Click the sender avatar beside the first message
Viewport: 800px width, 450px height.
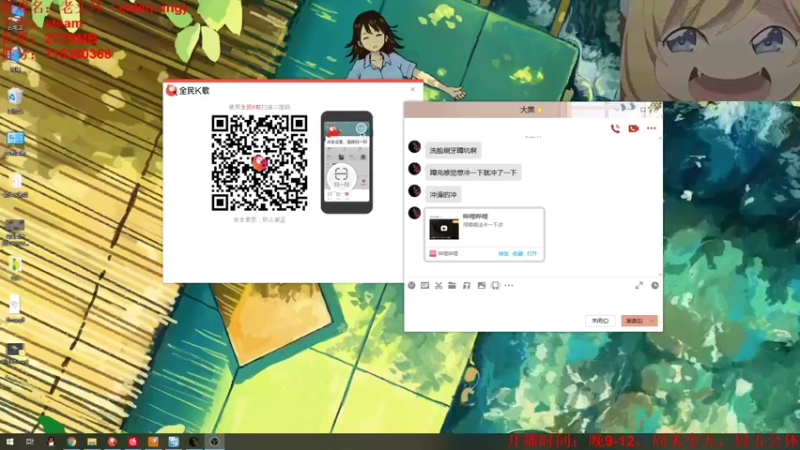coord(414,146)
